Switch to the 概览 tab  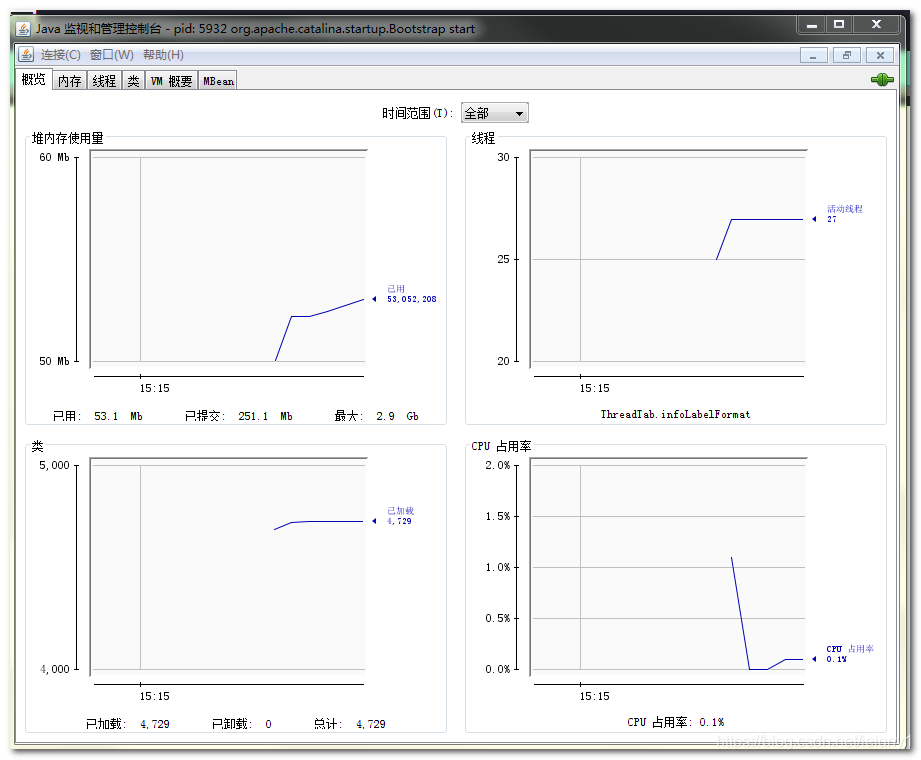pyautogui.click(x=33, y=79)
